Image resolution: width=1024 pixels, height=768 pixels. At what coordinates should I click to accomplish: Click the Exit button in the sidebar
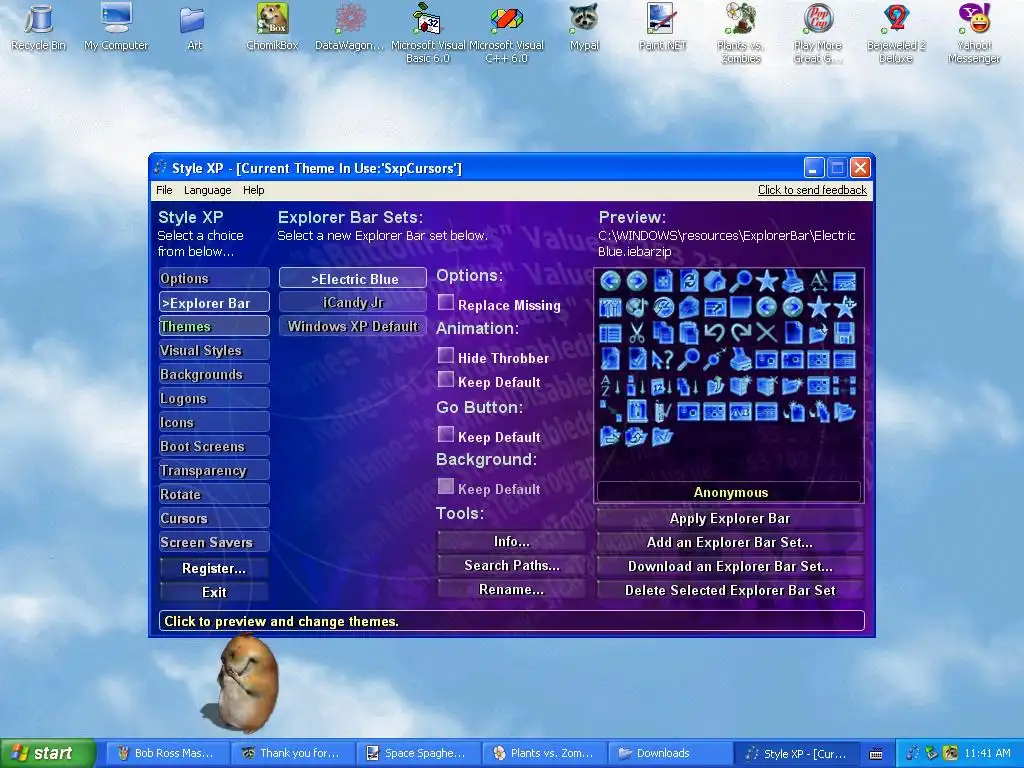tap(214, 592)
